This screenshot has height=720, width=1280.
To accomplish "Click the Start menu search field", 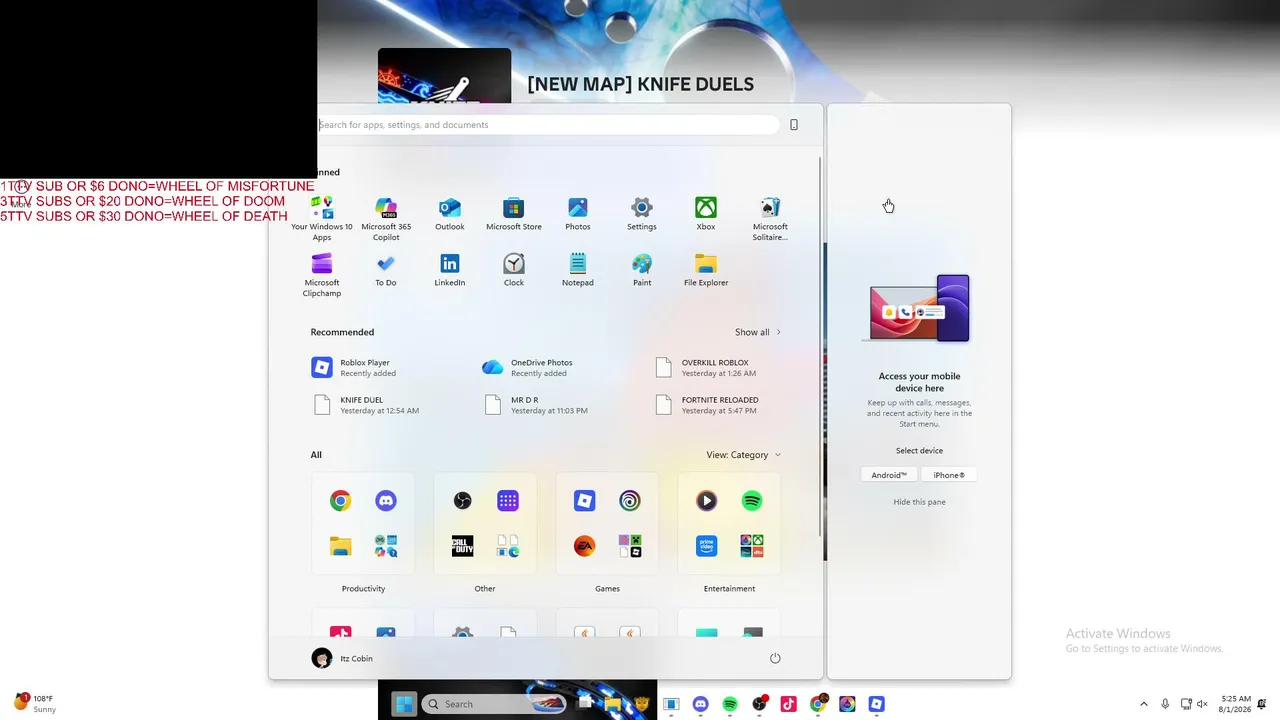I will tap(548, 125).
